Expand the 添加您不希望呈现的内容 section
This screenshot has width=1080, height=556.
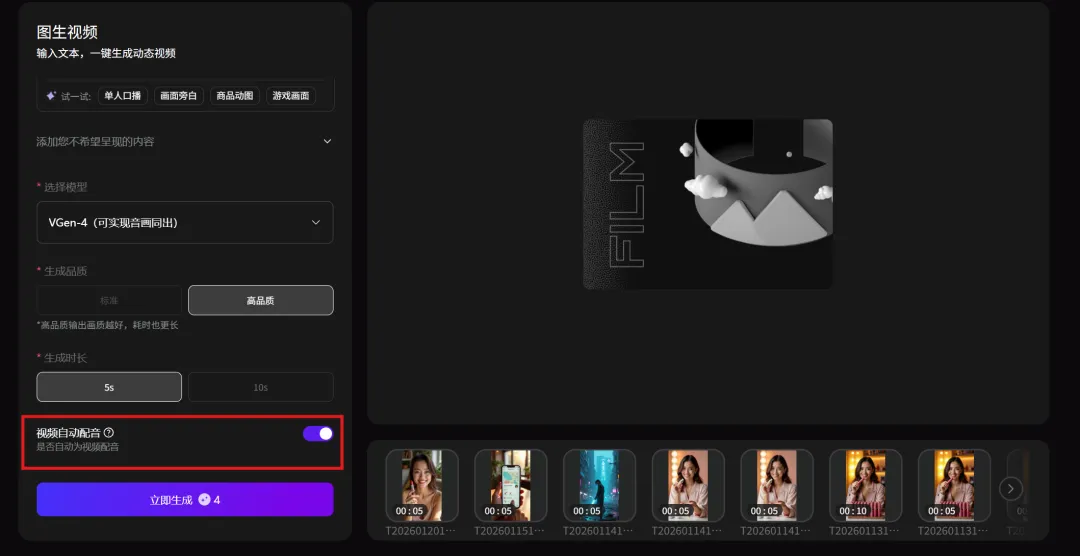(185, 141)
